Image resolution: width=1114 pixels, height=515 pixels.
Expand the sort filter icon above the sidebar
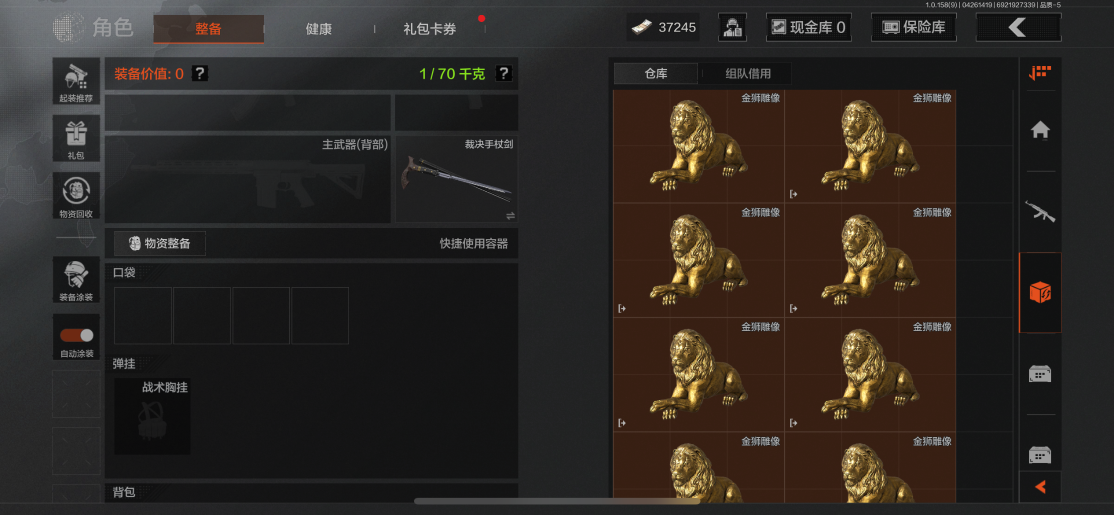1040,72
